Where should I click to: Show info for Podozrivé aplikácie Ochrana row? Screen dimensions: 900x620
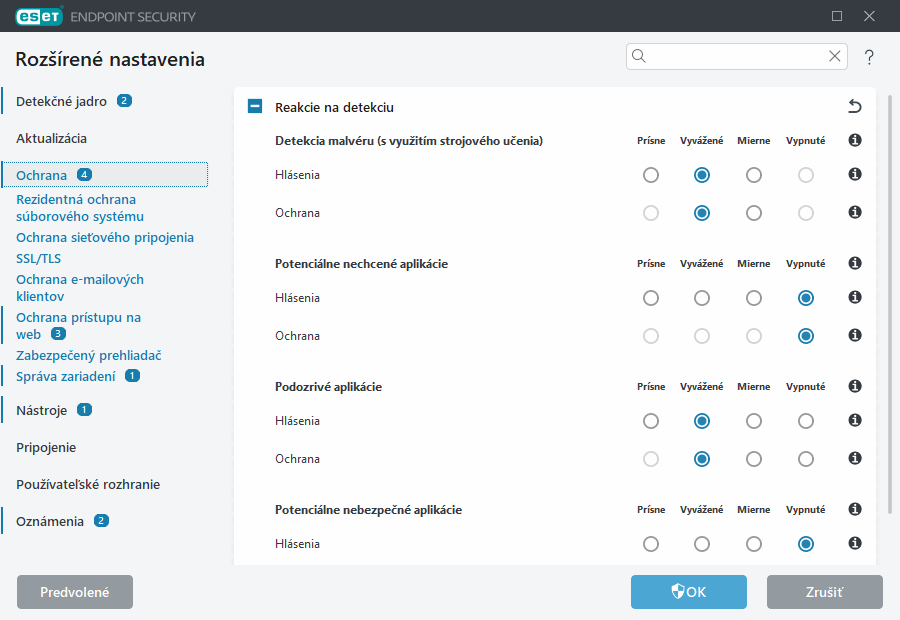[855, 458]
